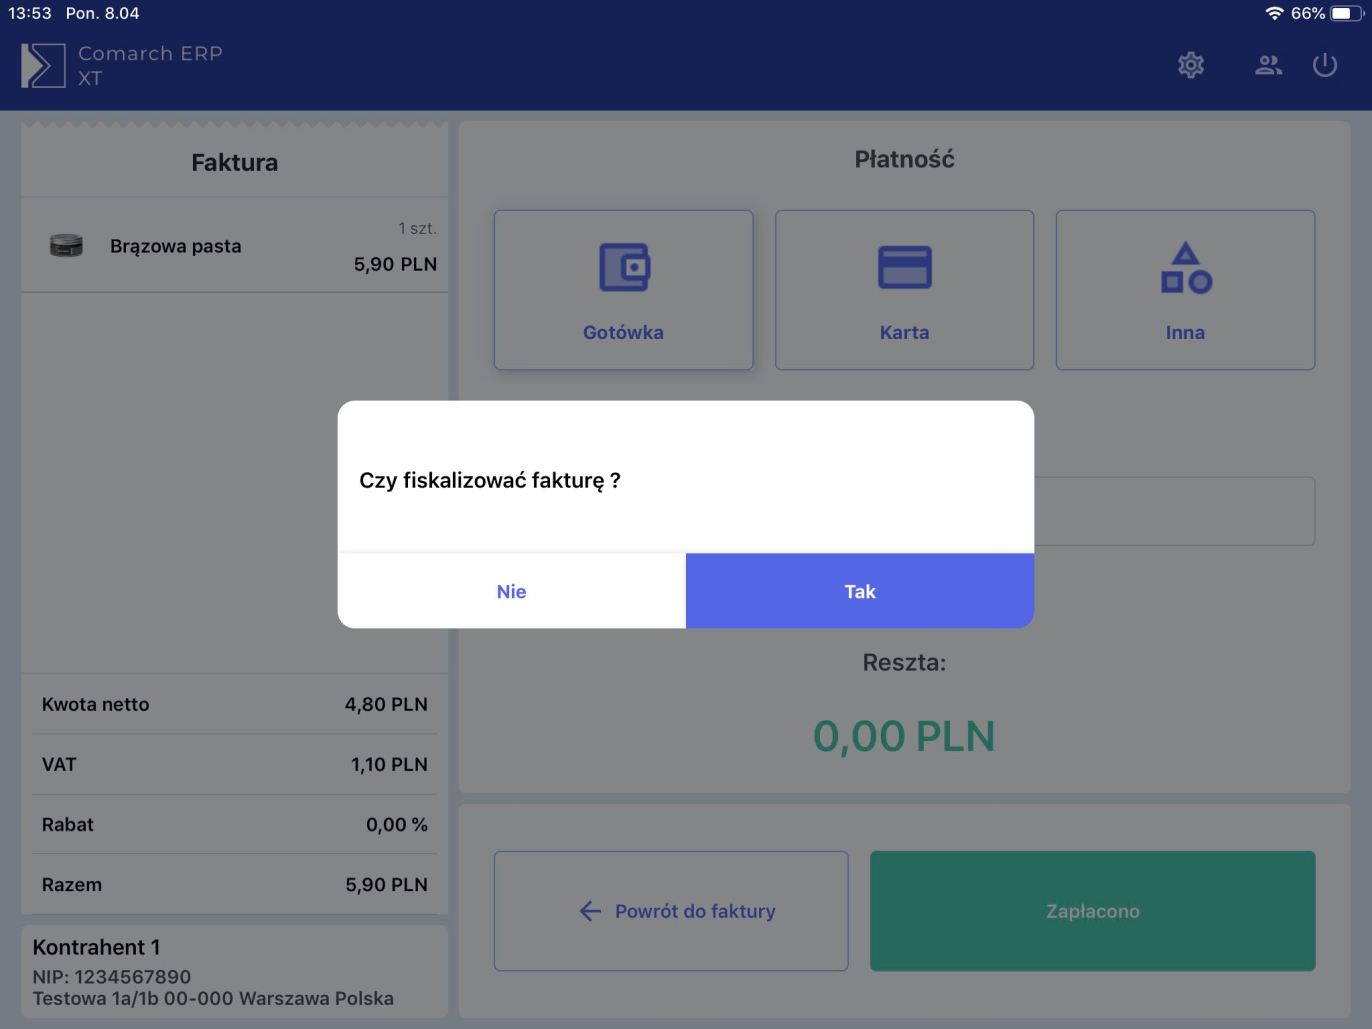Open settings via the gear icon
Viewport: 1372px width, 1029px height.
[1190, 66]
